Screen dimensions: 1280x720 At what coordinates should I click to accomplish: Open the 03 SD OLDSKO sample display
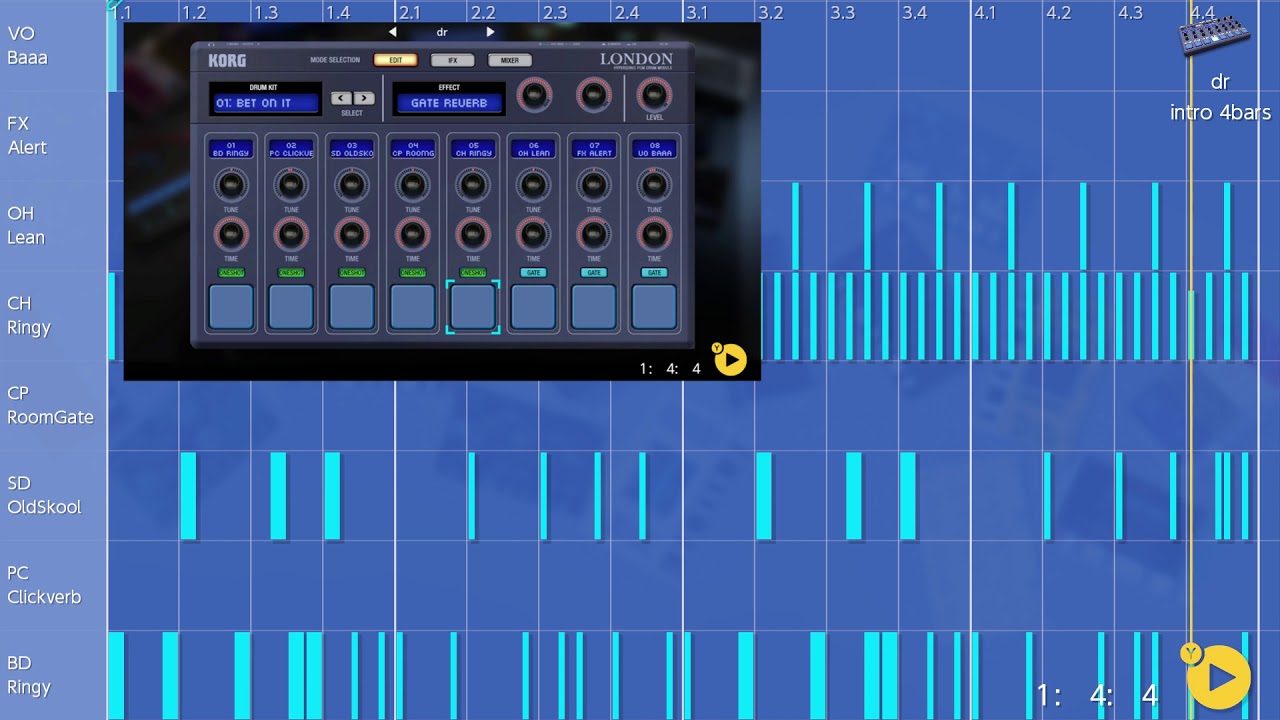coord(352,149)
